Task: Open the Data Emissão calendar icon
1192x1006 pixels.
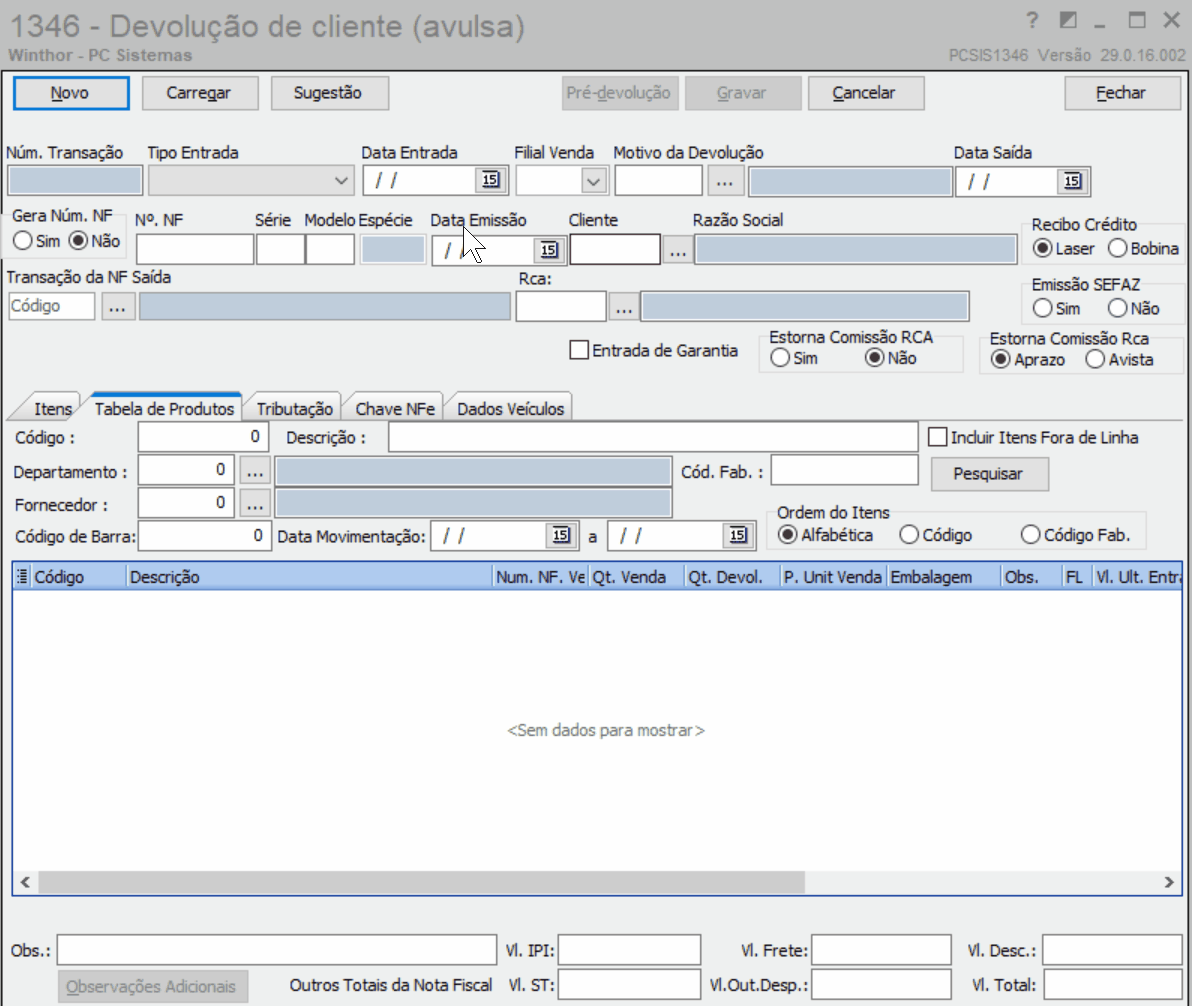Action: pyautogui.click(x=548, y=250)
